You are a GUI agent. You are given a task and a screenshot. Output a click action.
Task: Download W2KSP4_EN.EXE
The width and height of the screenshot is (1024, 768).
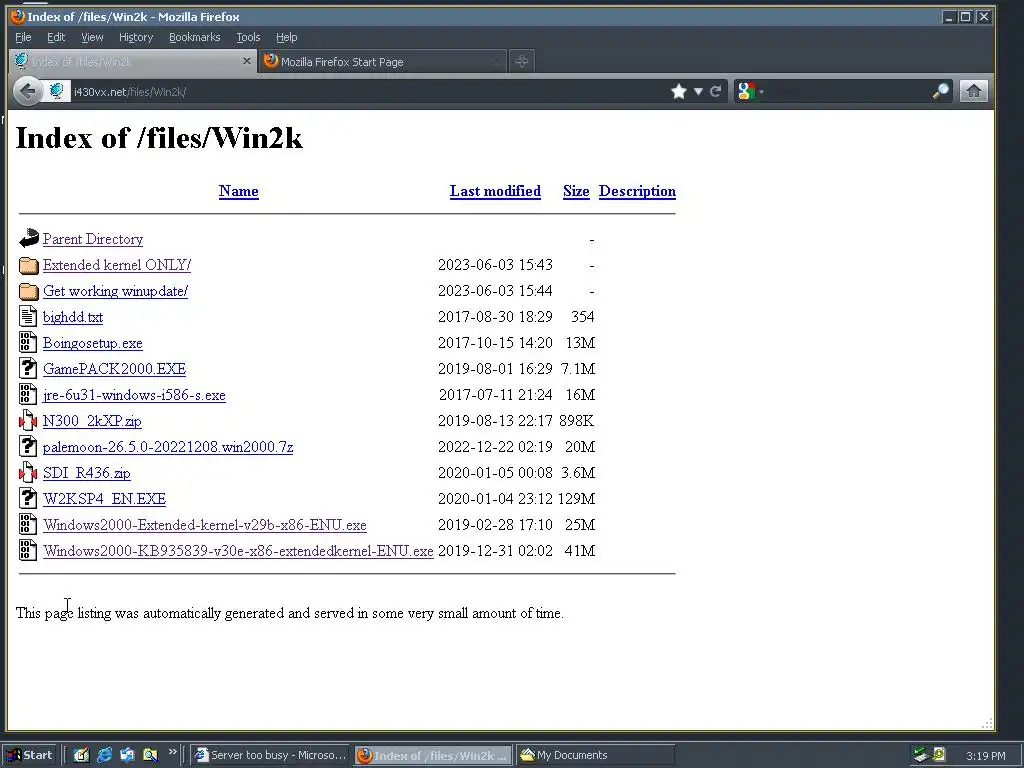[104, 499]
